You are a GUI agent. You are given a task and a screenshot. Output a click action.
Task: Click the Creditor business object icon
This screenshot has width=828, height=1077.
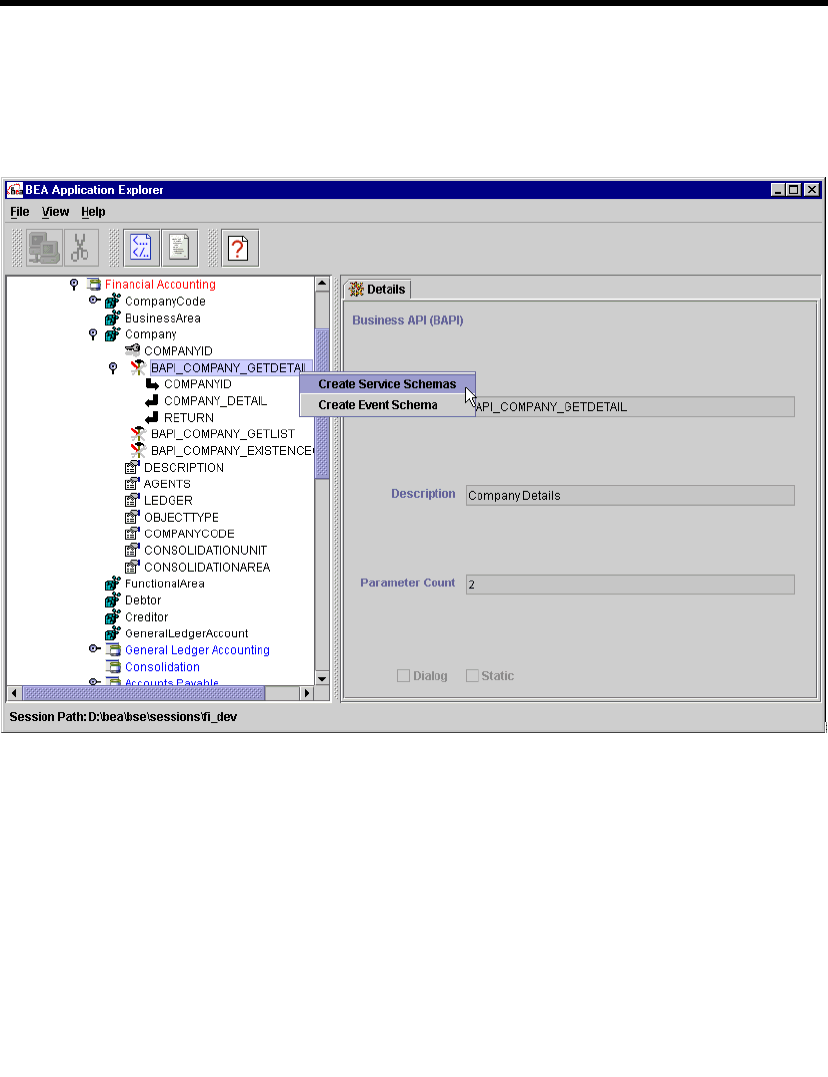(x=113, y=617)
